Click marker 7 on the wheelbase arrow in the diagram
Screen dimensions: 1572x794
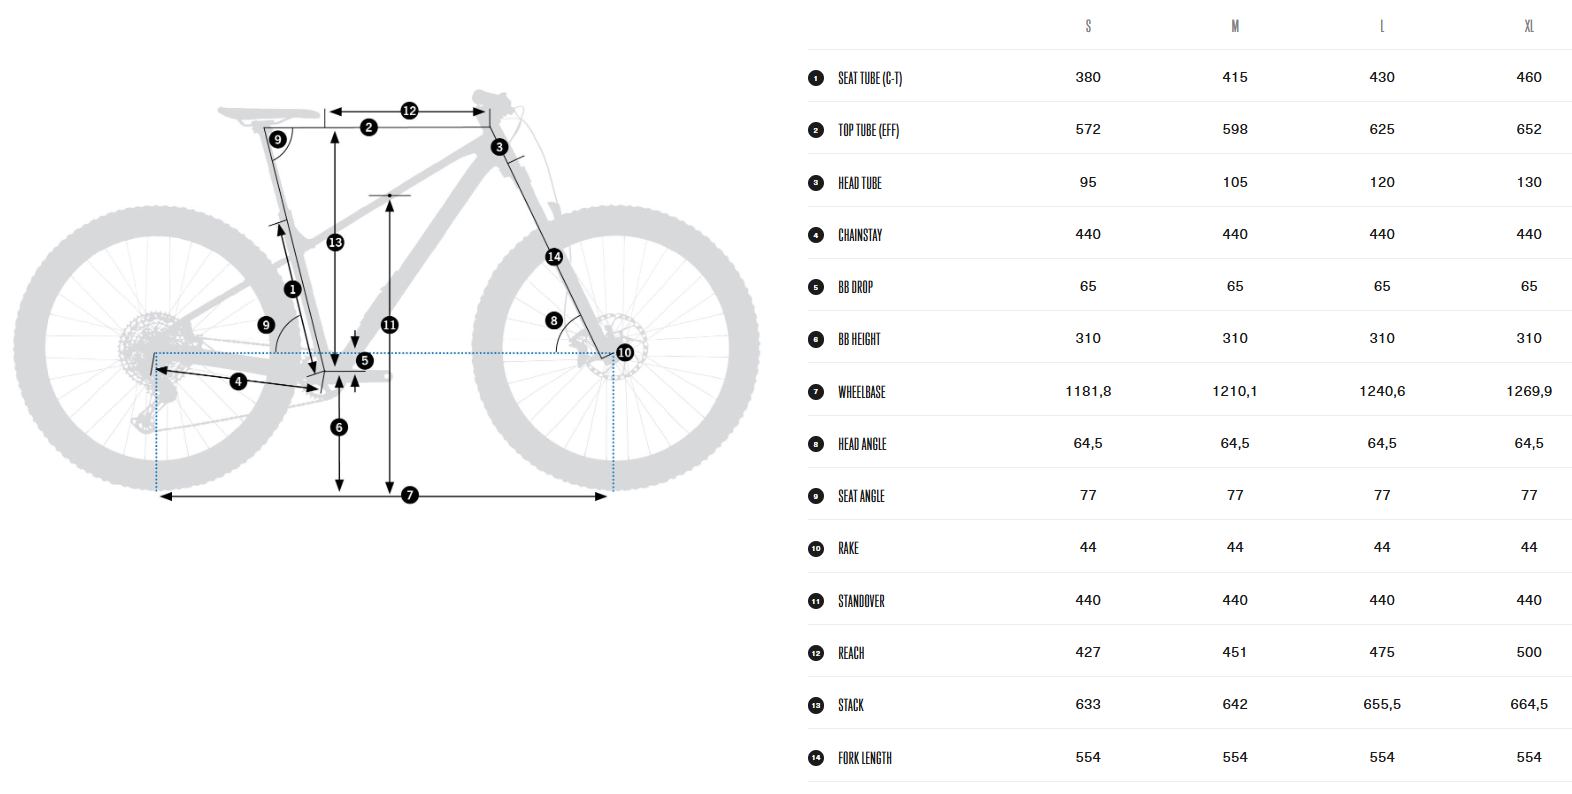pos(410,495)
